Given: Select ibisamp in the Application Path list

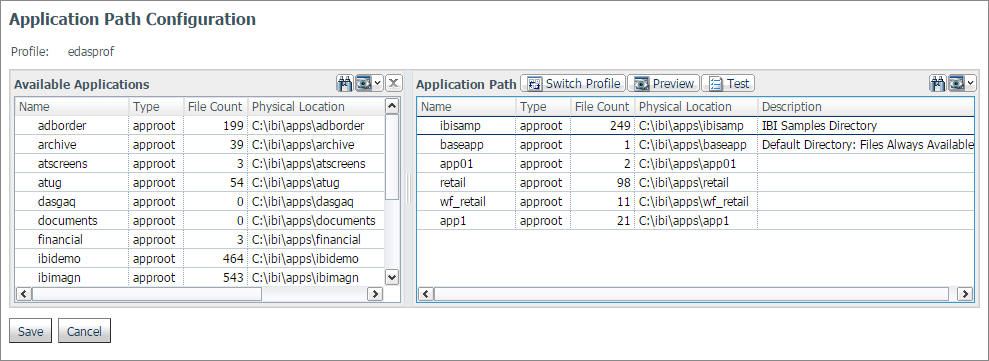Looking at the screenshot, I should (x=695, y=126).
